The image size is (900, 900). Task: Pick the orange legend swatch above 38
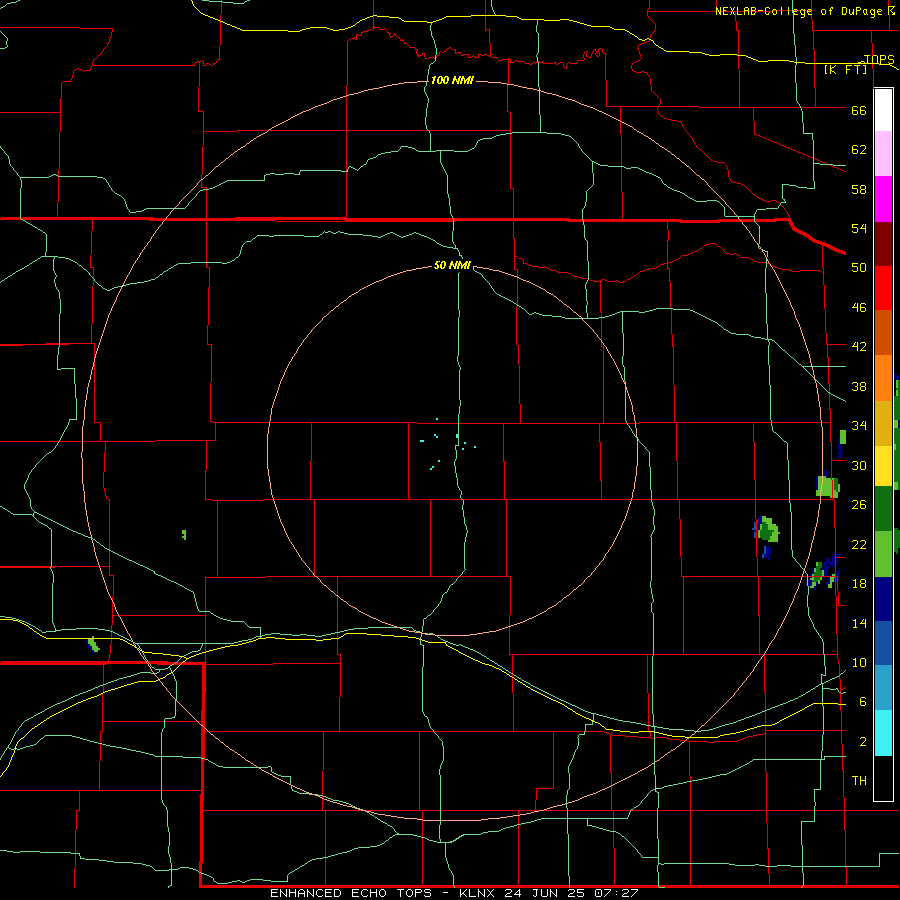(x=883, y=378)
